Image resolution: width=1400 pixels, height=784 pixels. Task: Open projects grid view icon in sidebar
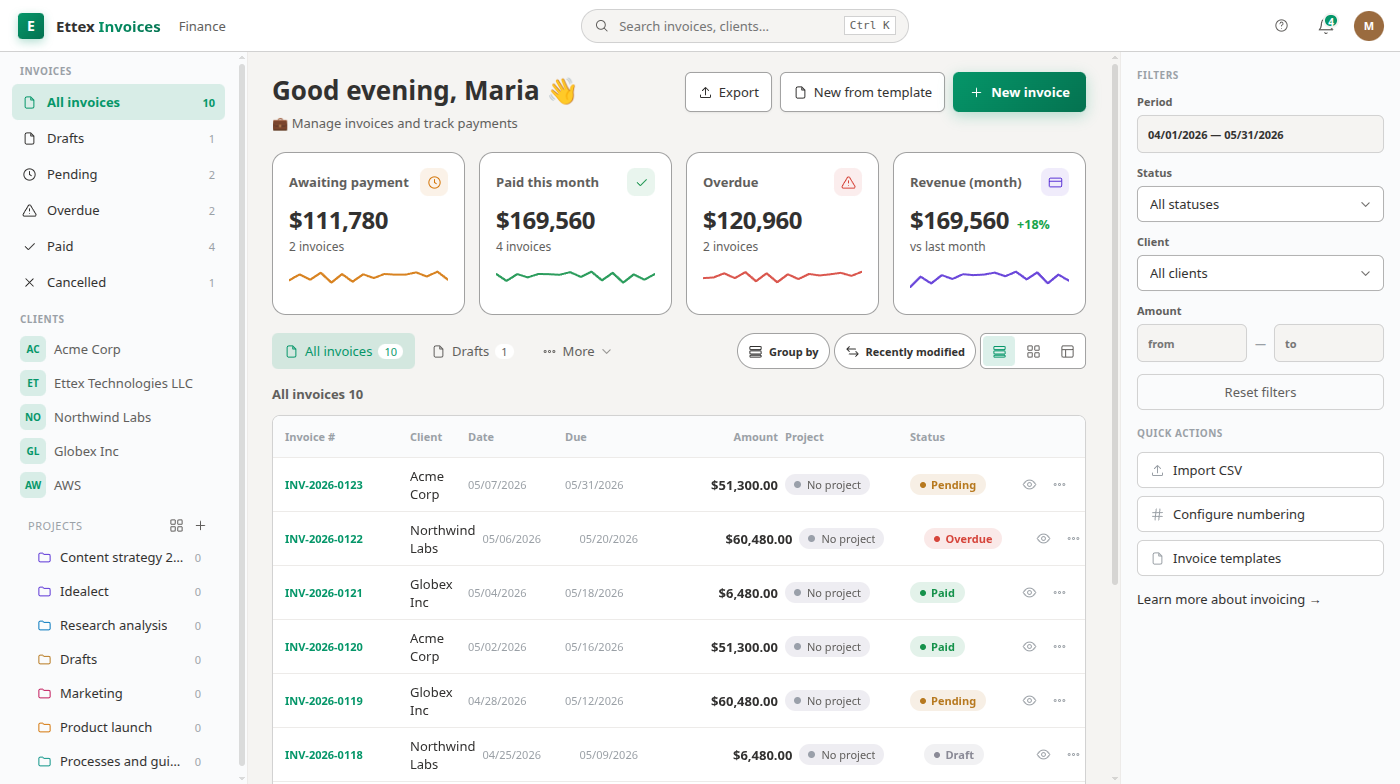[x=177, y=526]
